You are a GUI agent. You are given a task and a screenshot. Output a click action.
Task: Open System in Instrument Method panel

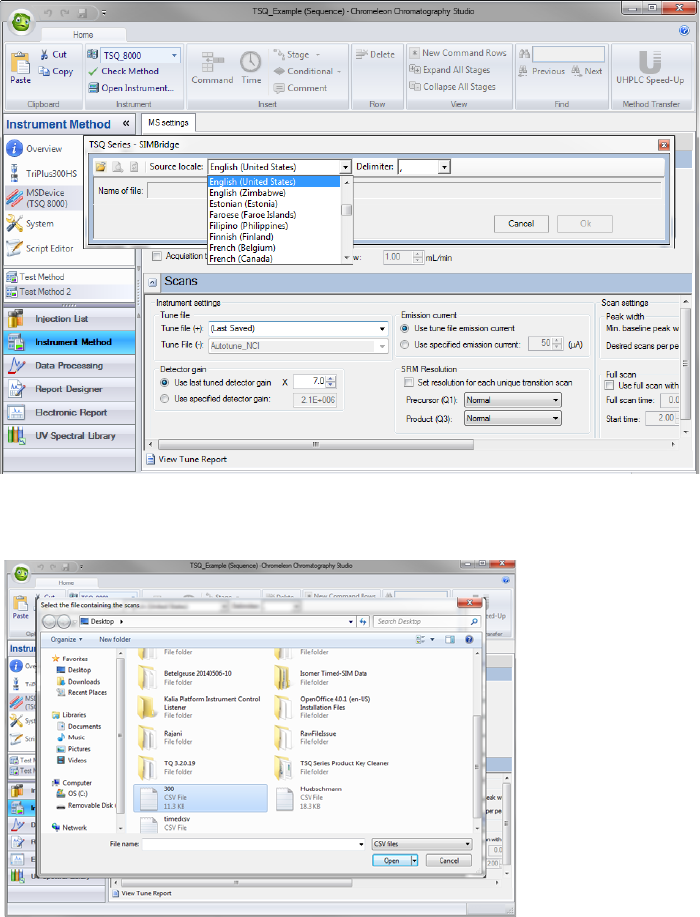30,223
